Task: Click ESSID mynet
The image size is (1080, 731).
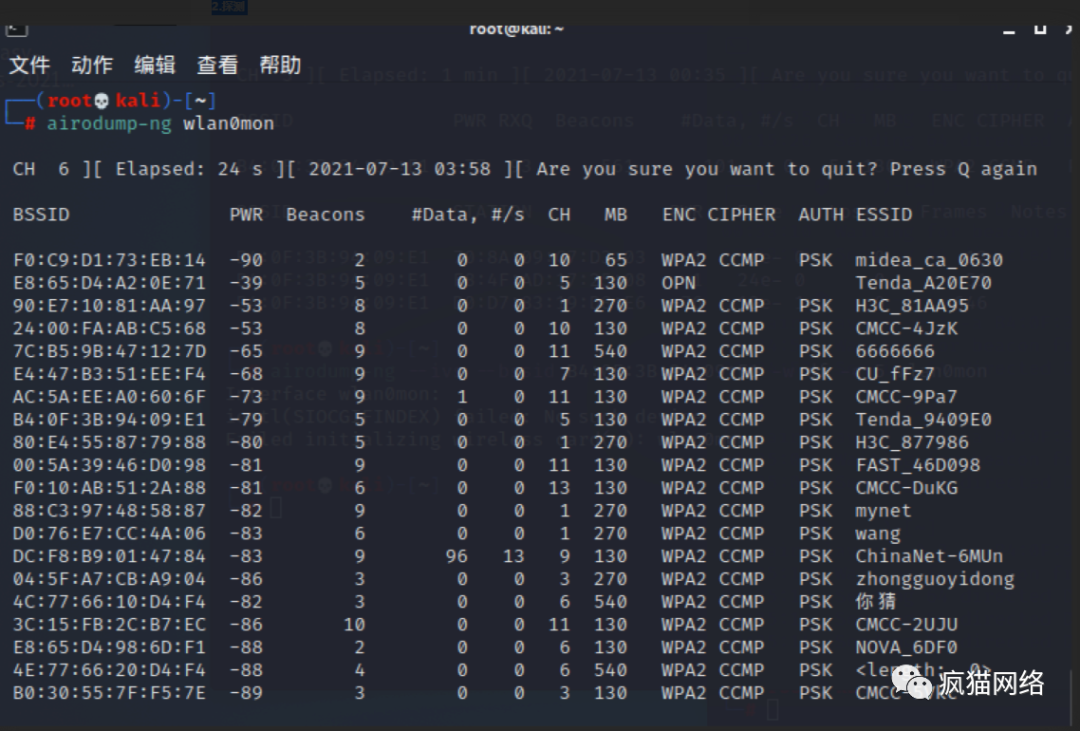Action: 883,511
